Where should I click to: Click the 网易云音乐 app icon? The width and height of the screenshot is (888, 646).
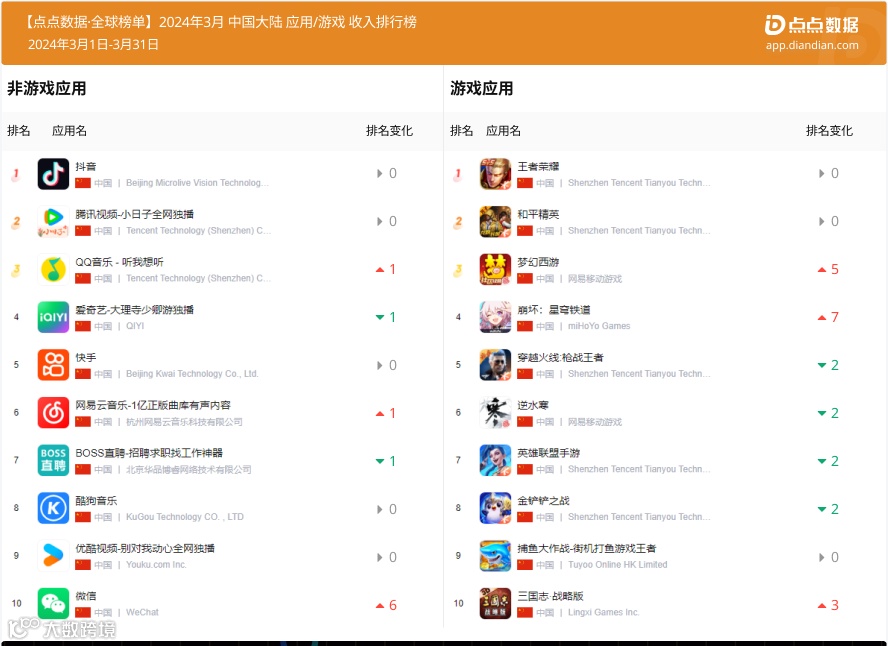coord(53,413)
